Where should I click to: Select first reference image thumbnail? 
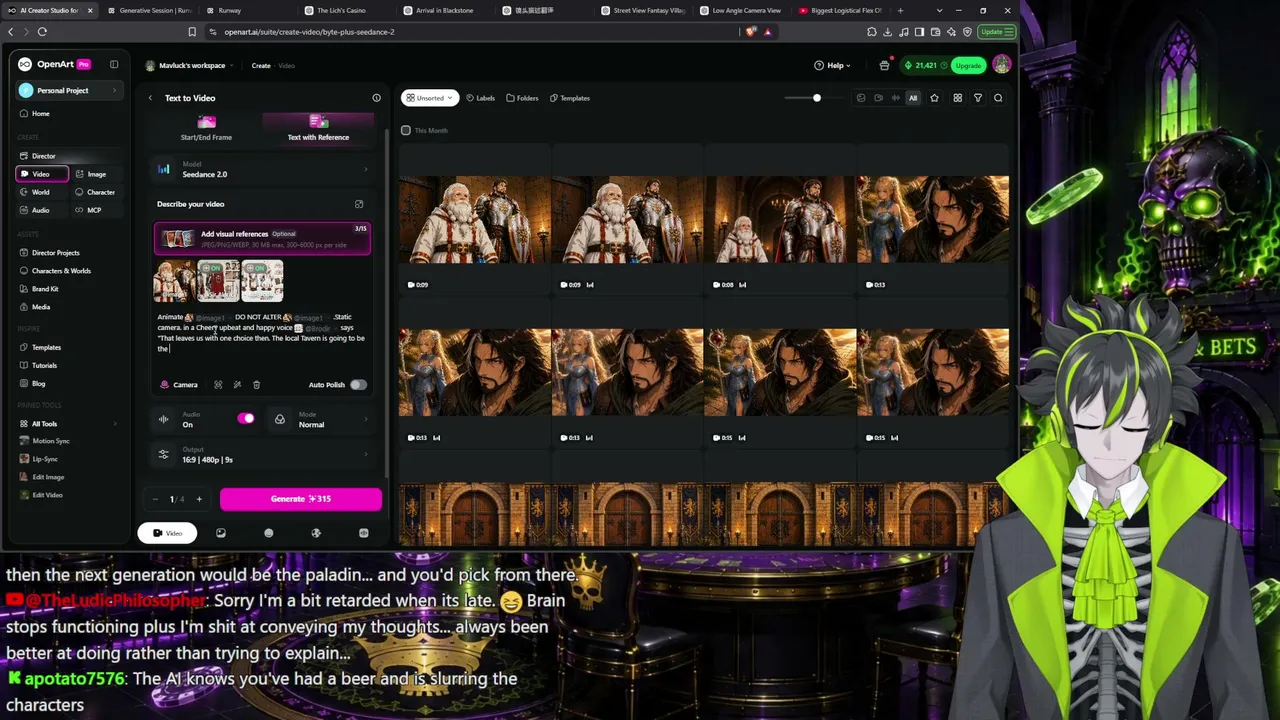pos(174,281)
